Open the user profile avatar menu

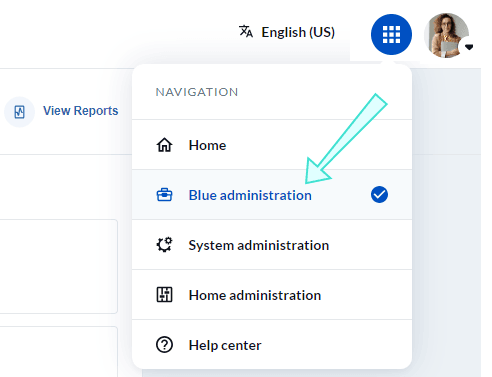(447, 35)
